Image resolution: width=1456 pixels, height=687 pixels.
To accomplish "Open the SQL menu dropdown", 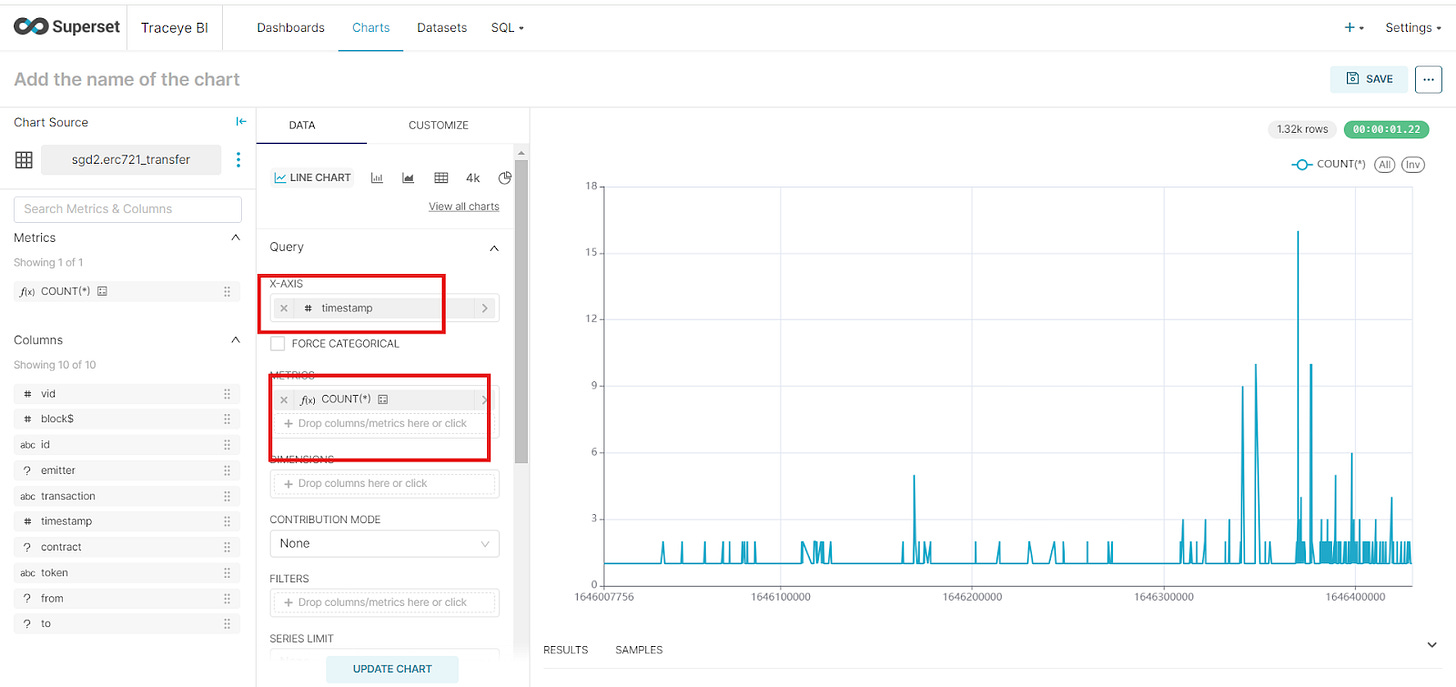I will click(507, 28).
